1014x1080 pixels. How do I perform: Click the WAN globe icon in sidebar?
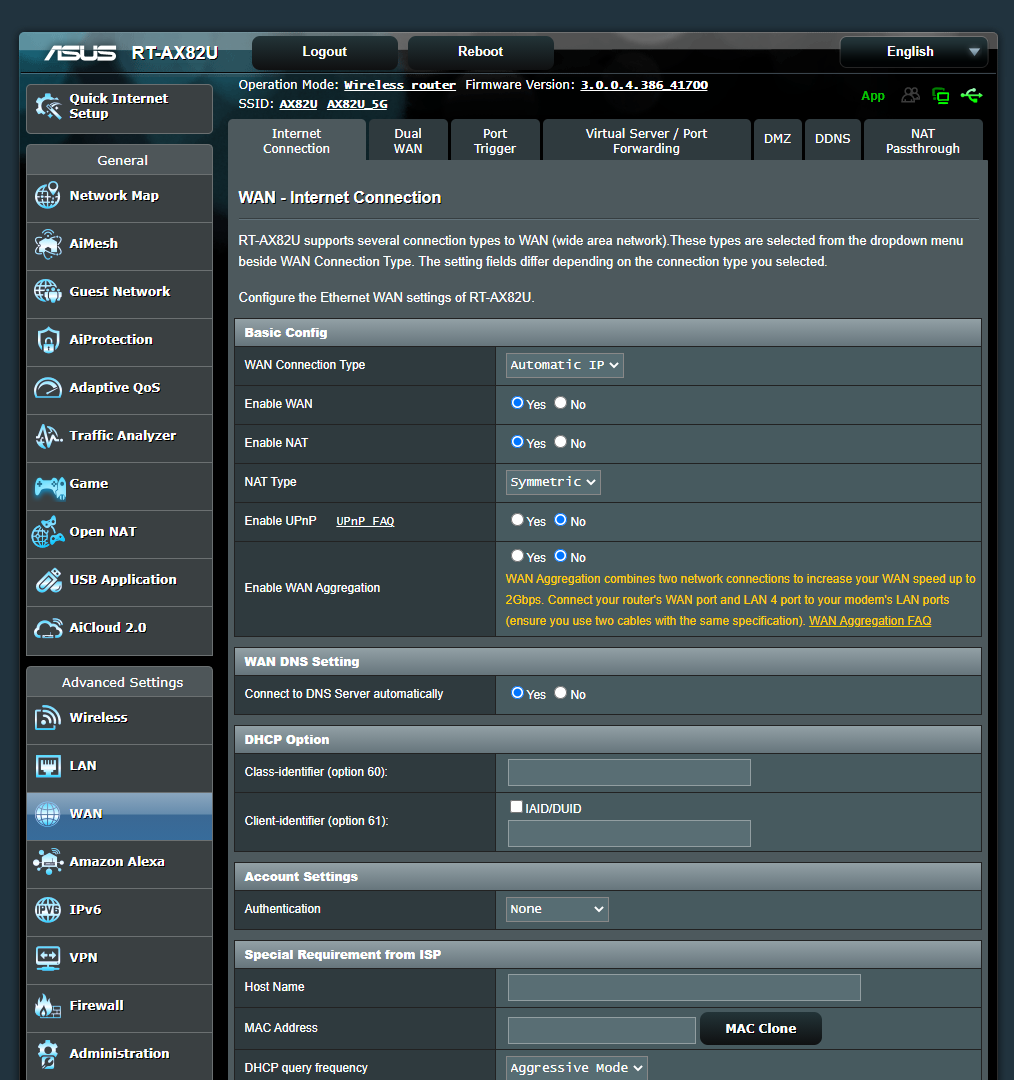48,814
